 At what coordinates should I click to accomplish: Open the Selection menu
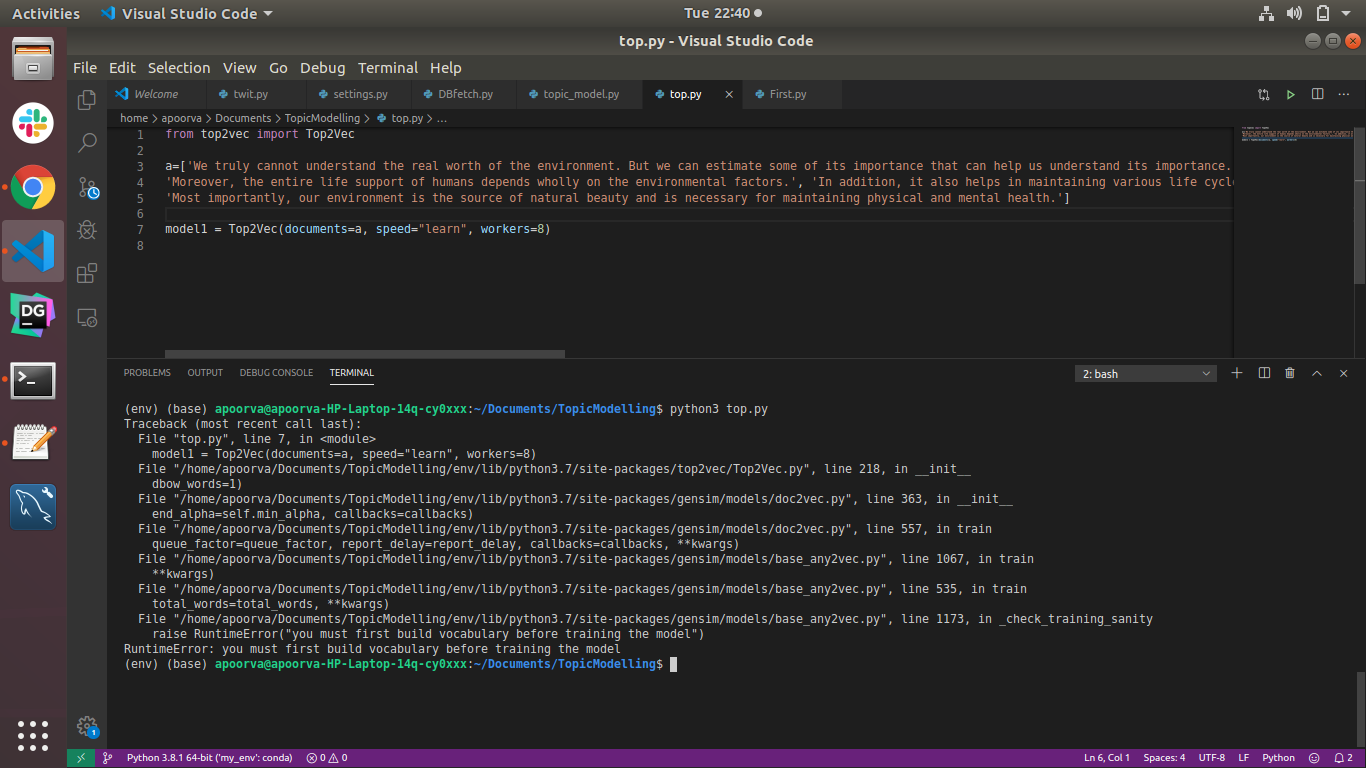pos(179,68)
